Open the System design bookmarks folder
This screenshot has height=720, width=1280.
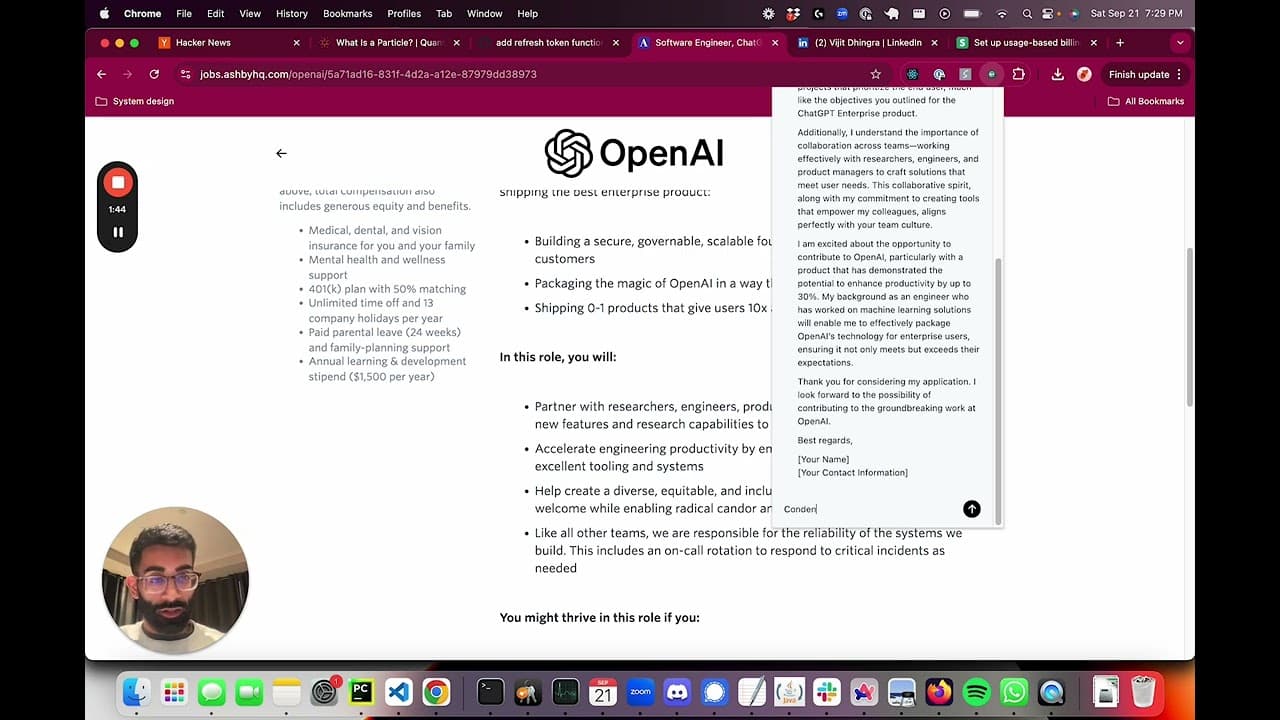pyautogui.click(x=134, y=101)
